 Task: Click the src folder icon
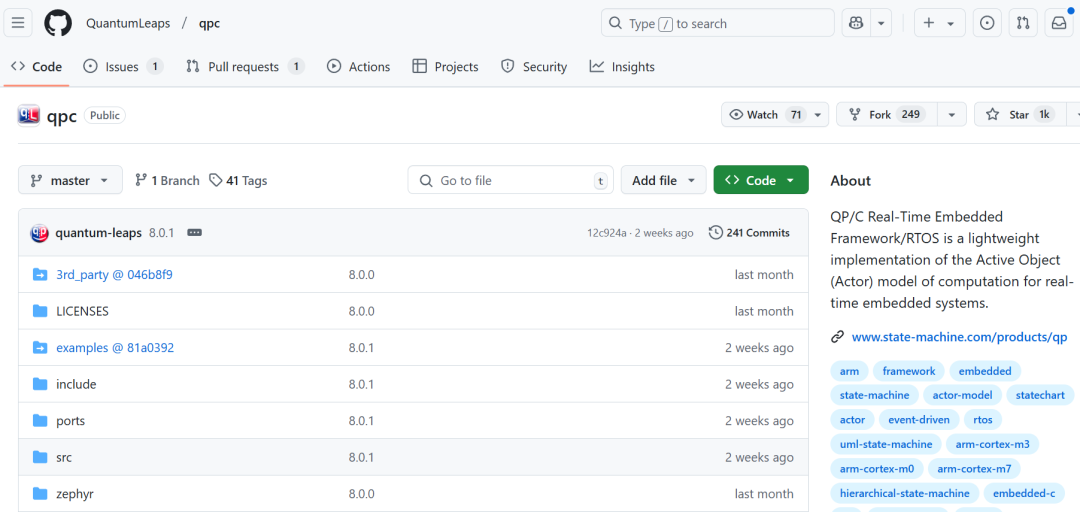coord(40,458)
